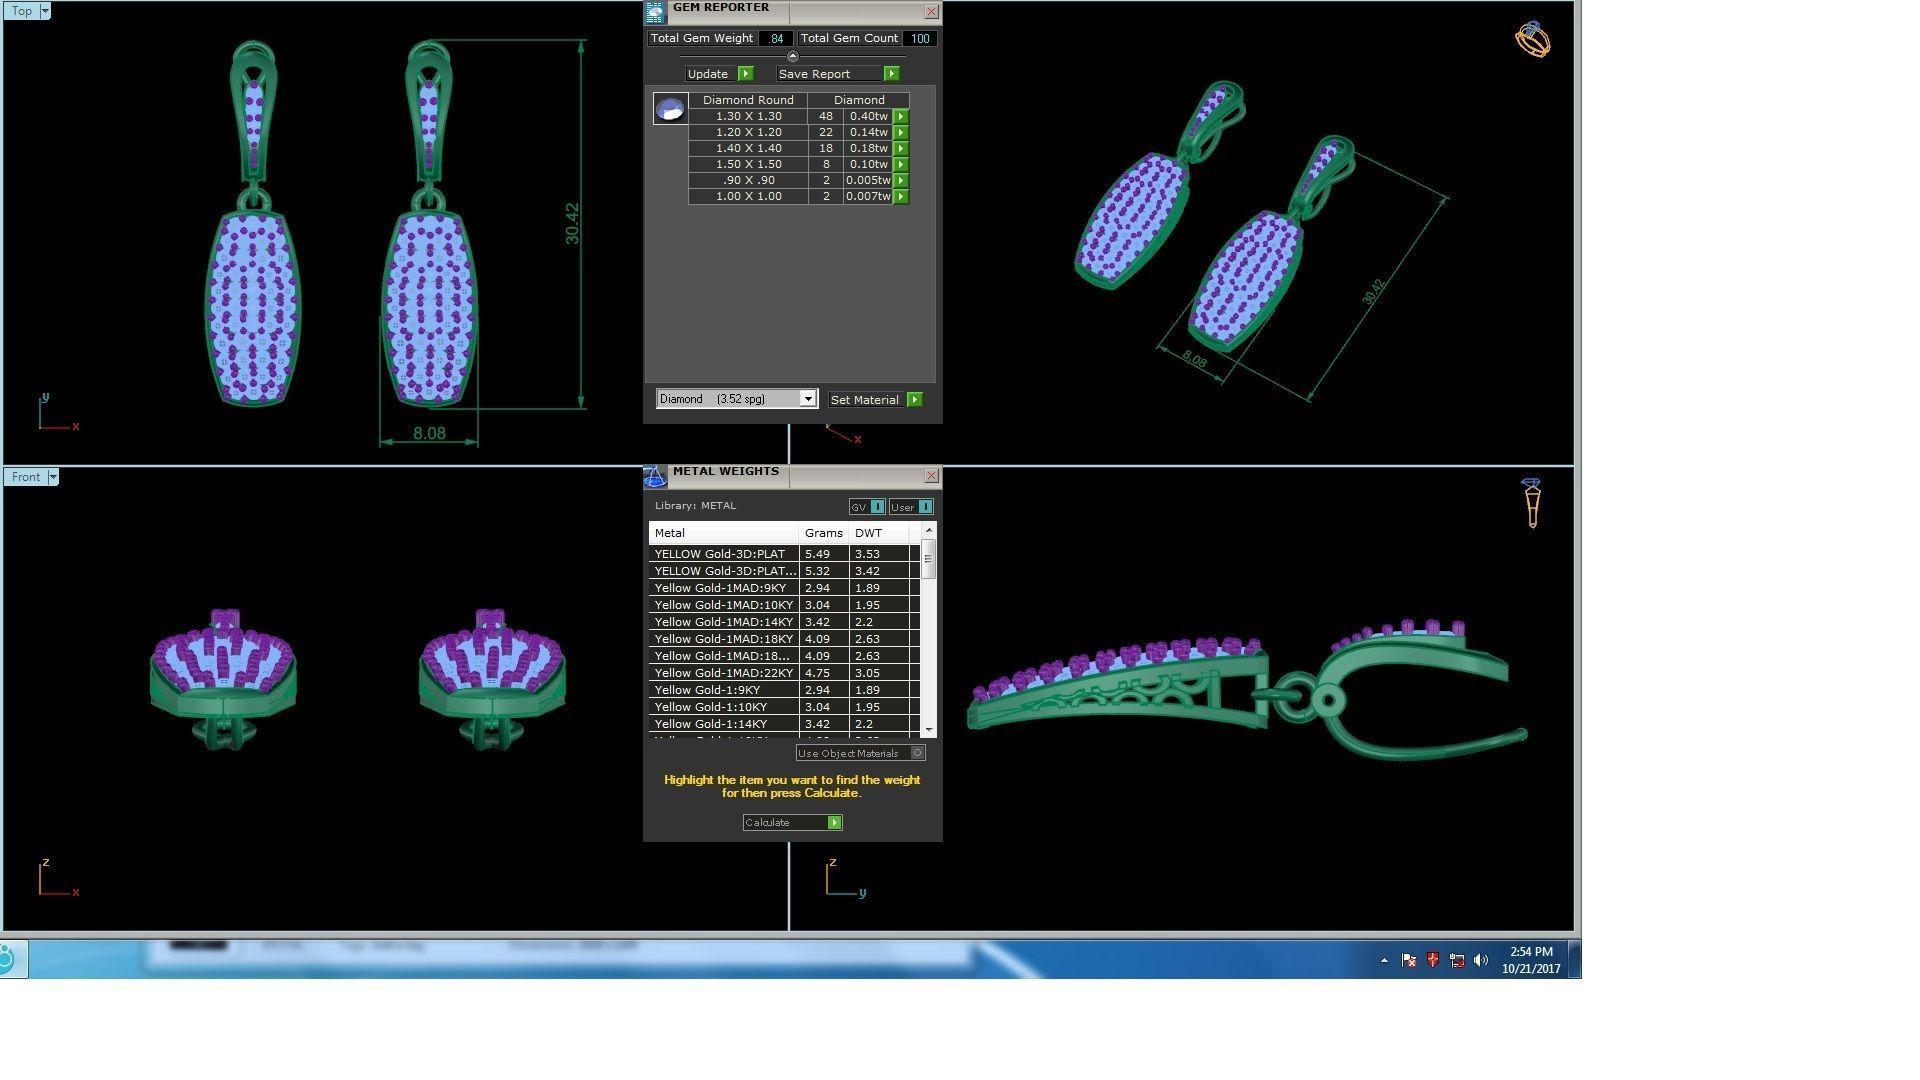
Task: Click green arrow for 1.00 X 1.00 row
Action: coord(900,196)
